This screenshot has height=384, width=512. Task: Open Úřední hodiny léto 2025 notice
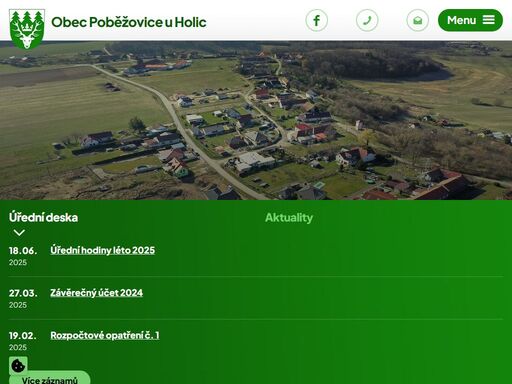pos(103,250)
